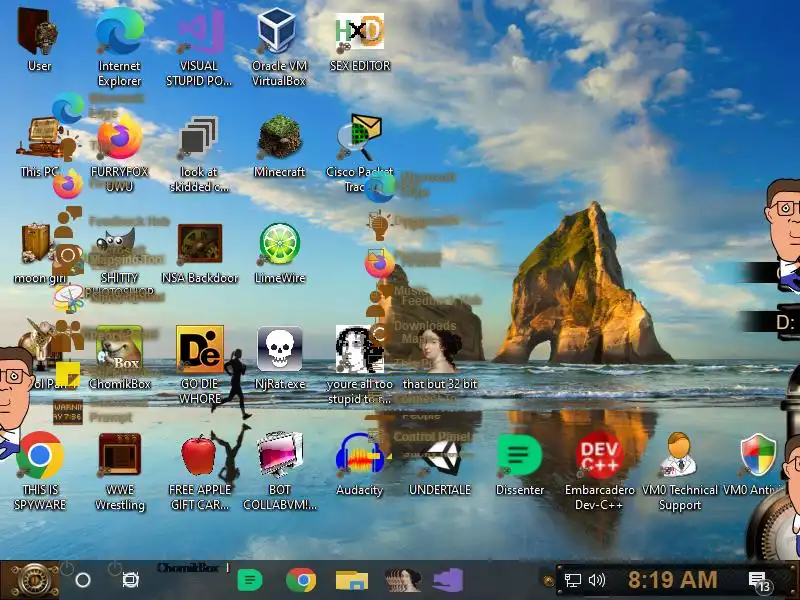Select the VISUAL STUPID PO... shortcut
The height and width of the screenshot is (600, 800).
199,46
